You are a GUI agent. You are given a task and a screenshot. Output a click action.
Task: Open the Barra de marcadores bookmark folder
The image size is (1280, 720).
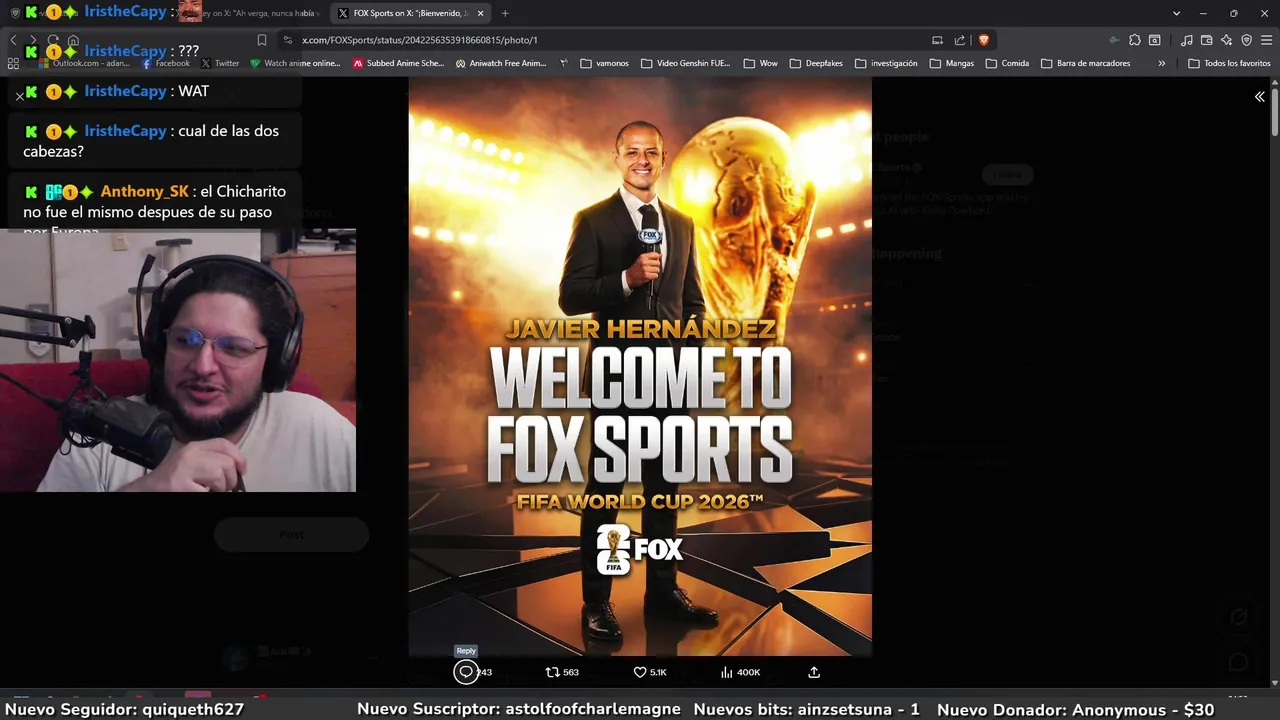(x=1086, y=63)
